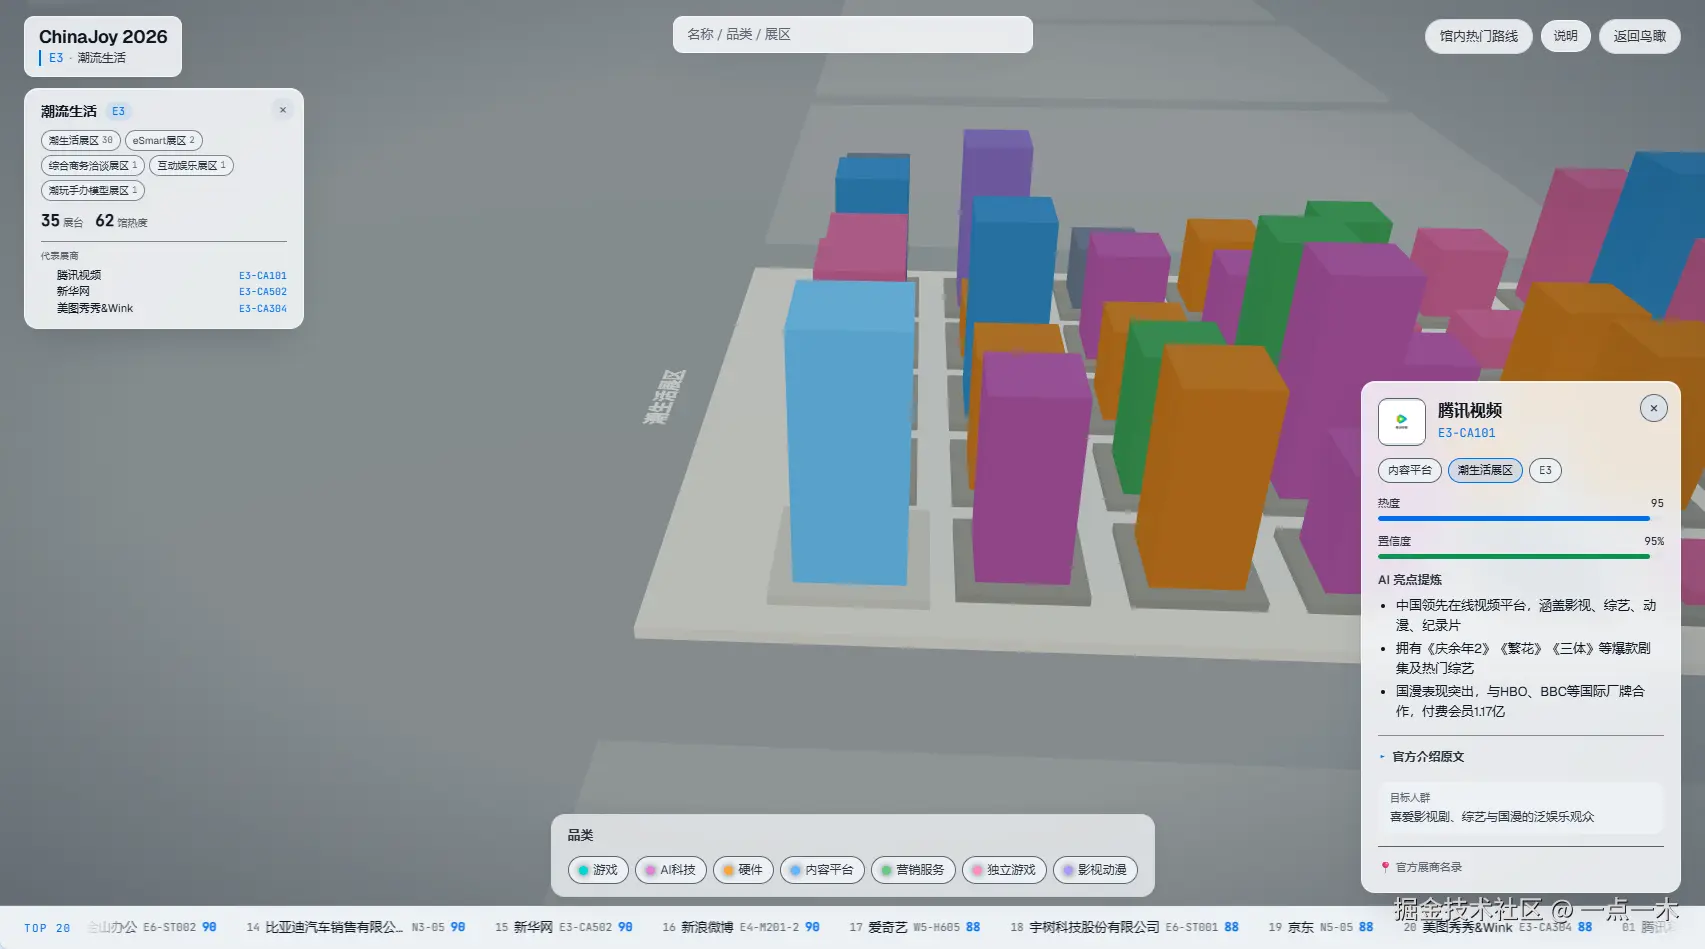
Task: Select 腾讯视频 in the 代表展商 list
Action: [x=171, y=275]
